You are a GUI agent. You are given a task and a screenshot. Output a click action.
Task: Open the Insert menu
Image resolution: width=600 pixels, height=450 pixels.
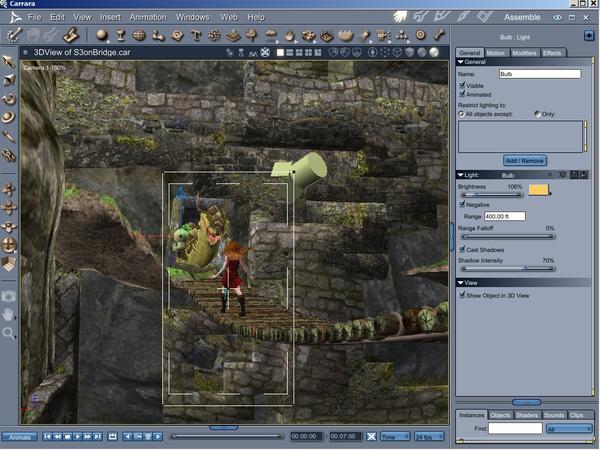coord(110,17)
